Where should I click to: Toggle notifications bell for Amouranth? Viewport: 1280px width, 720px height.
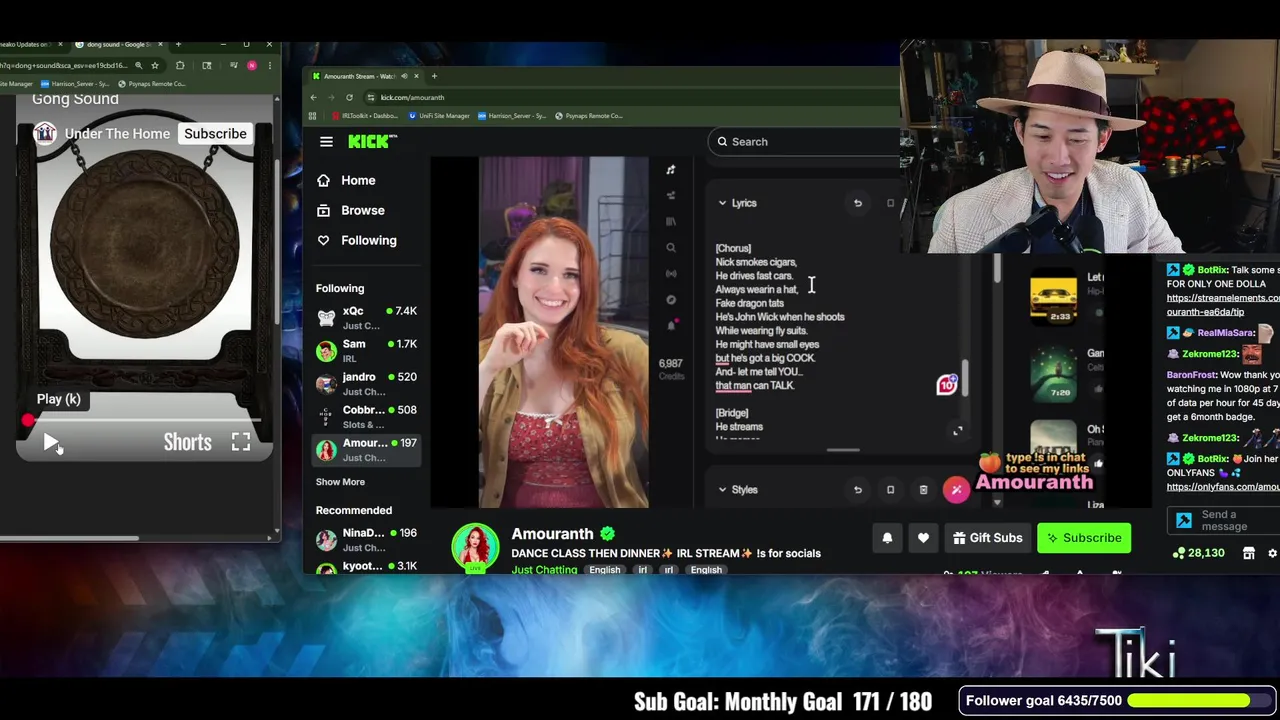(x=887, y=538)
